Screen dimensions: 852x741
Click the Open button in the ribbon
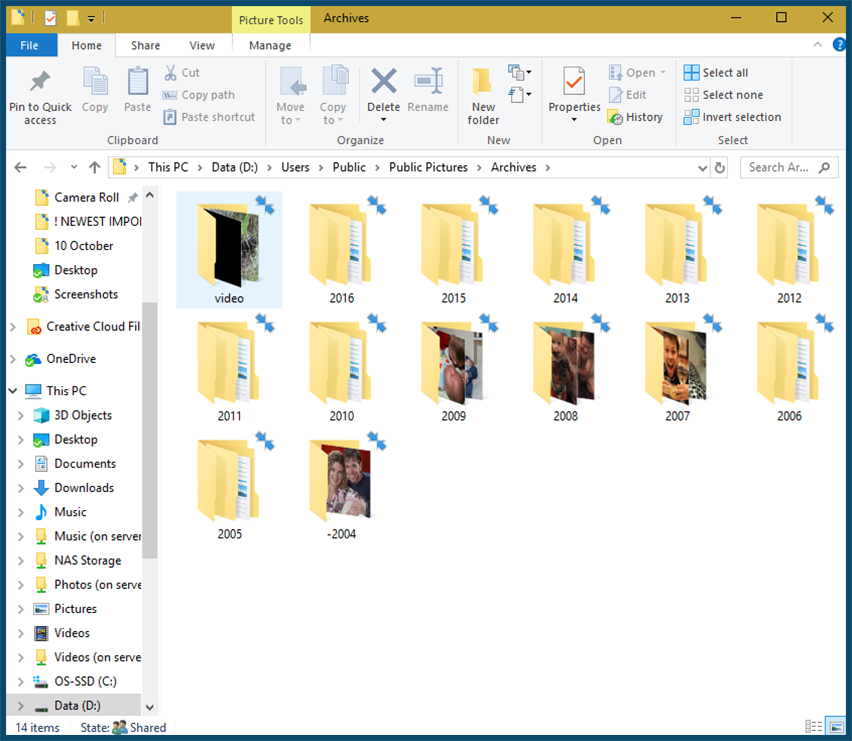click(637, 72)
